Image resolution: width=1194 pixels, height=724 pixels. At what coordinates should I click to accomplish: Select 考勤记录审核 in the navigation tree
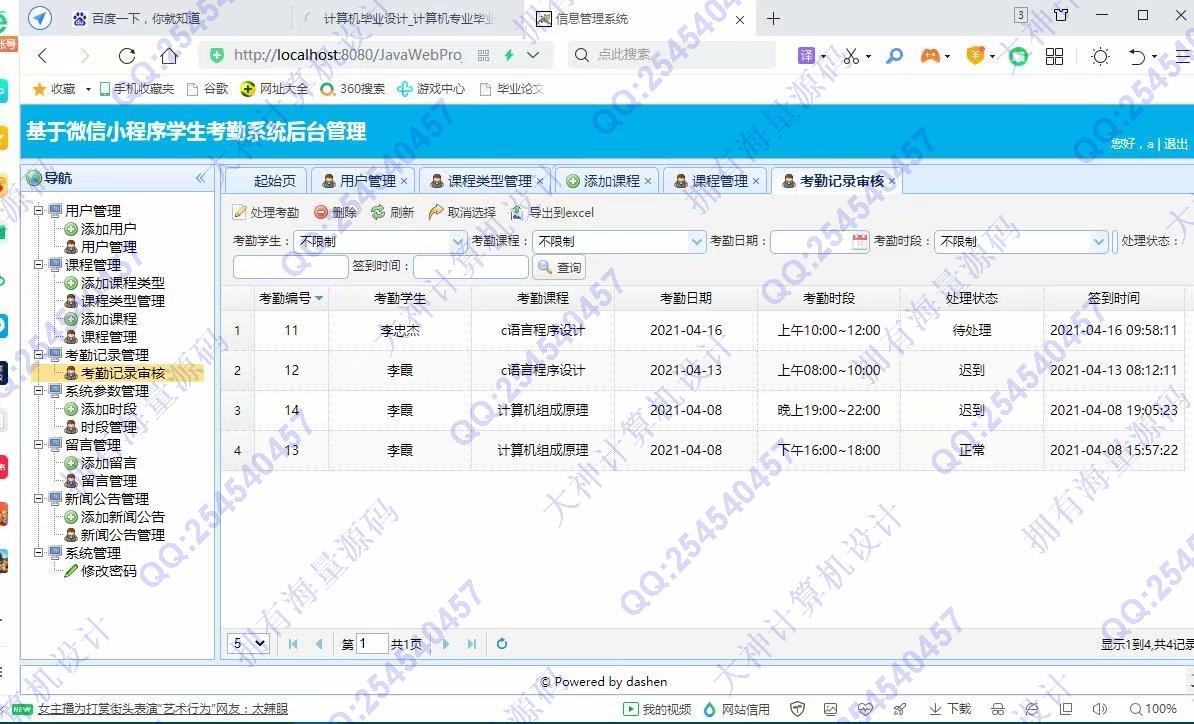coord(123,373)
